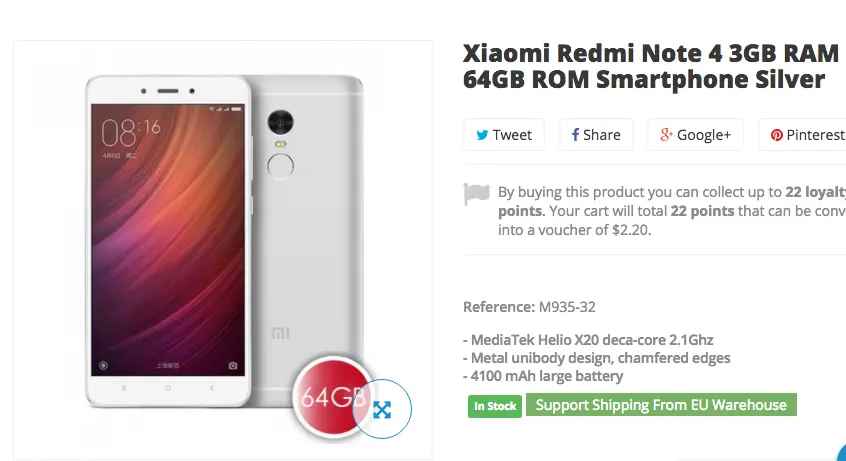Click the Xiaomi Redmi Note 4 product title

[x=651, y=66]
